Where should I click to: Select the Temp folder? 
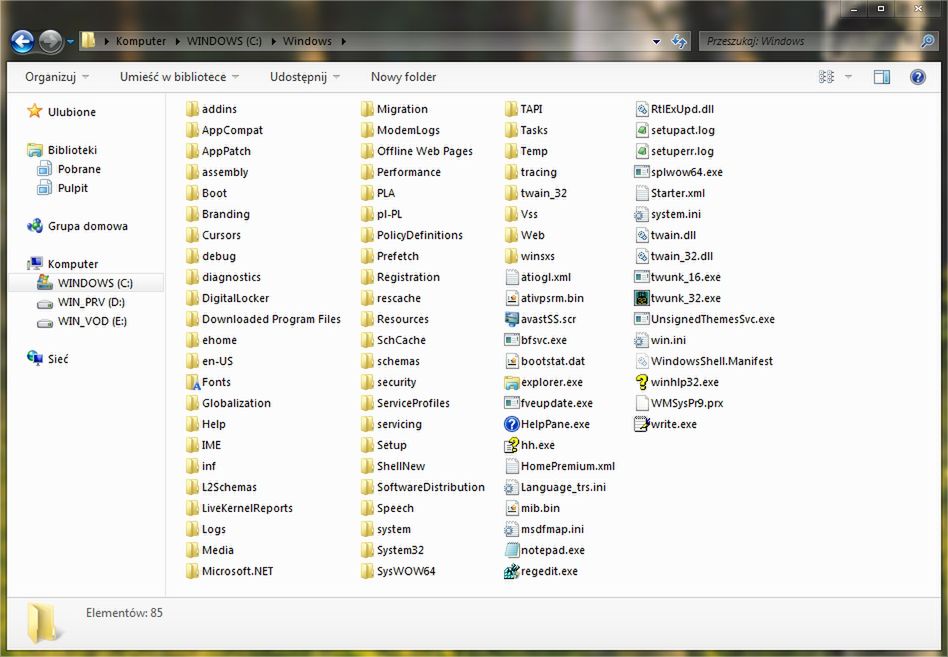click(526, 151)
